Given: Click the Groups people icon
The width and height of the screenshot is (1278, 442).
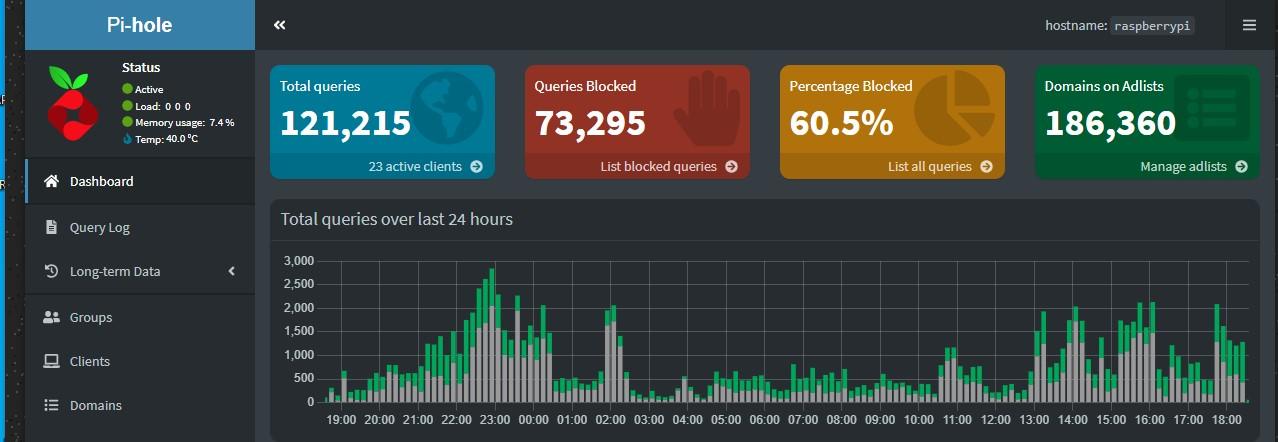Looking at the screenshot, I should tap(52, 317).
